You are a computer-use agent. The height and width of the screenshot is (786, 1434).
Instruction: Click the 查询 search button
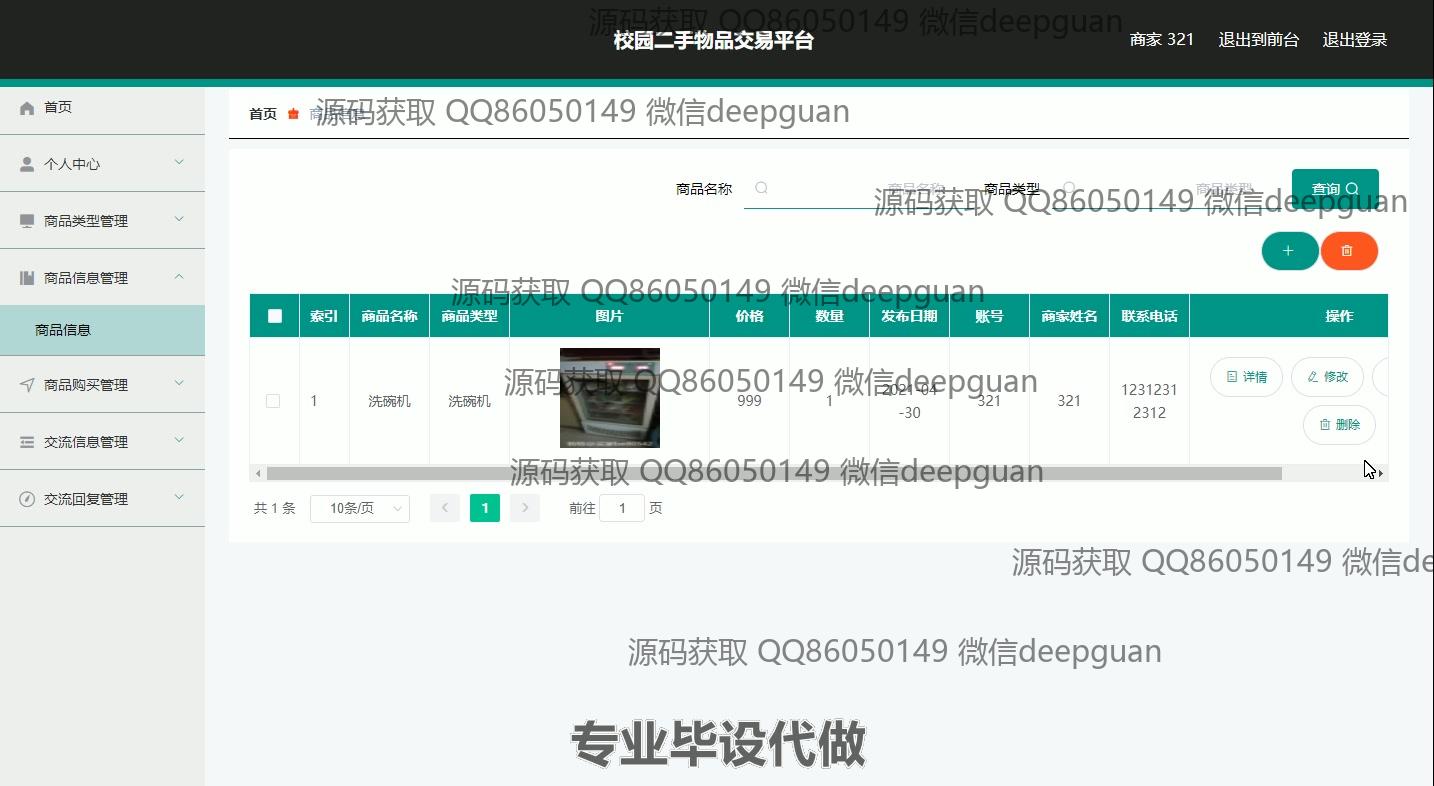(1335, 189)
